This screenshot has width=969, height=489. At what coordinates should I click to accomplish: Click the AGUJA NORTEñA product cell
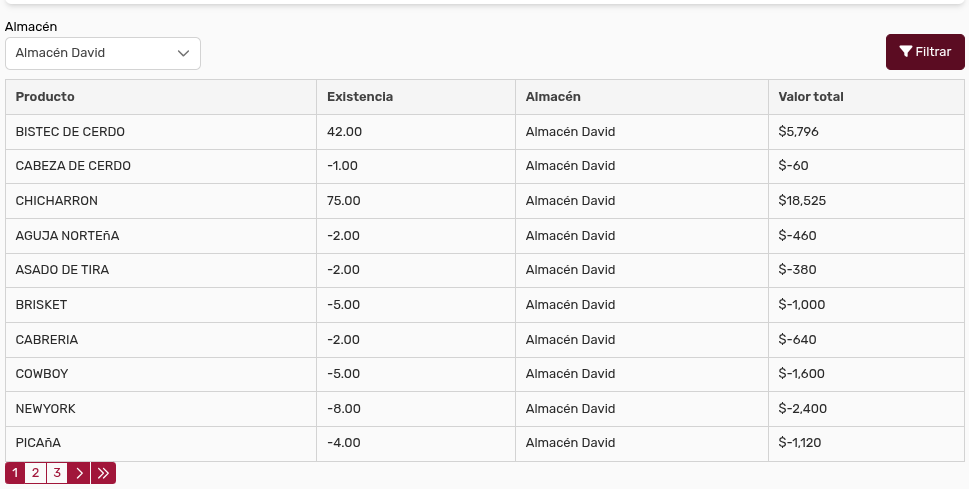tap(67, 236)
